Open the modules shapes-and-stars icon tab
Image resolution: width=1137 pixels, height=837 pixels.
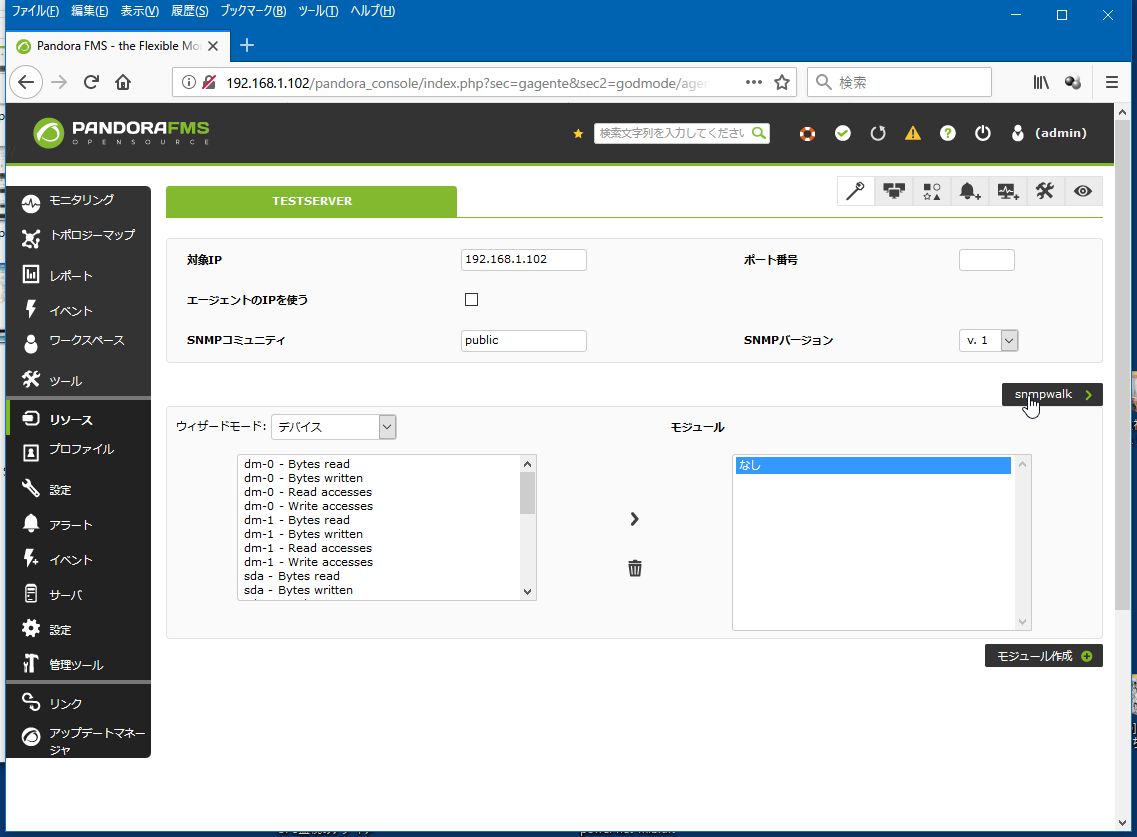click(931, 191)
